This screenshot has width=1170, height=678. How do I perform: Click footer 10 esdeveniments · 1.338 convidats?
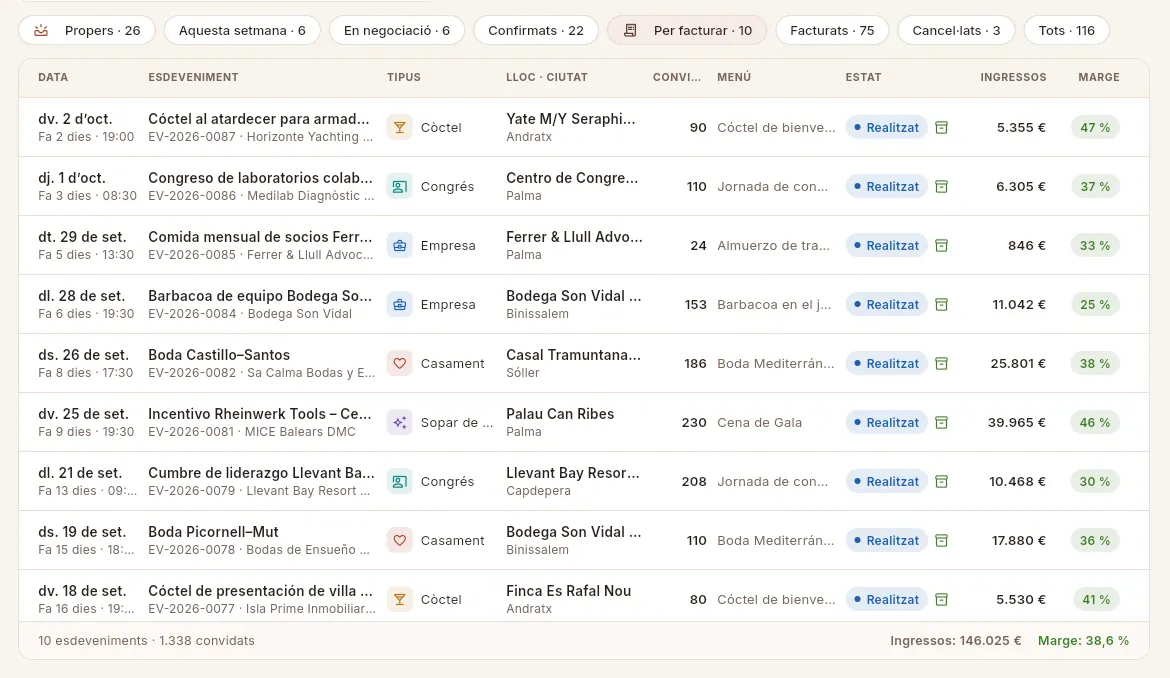146,641
